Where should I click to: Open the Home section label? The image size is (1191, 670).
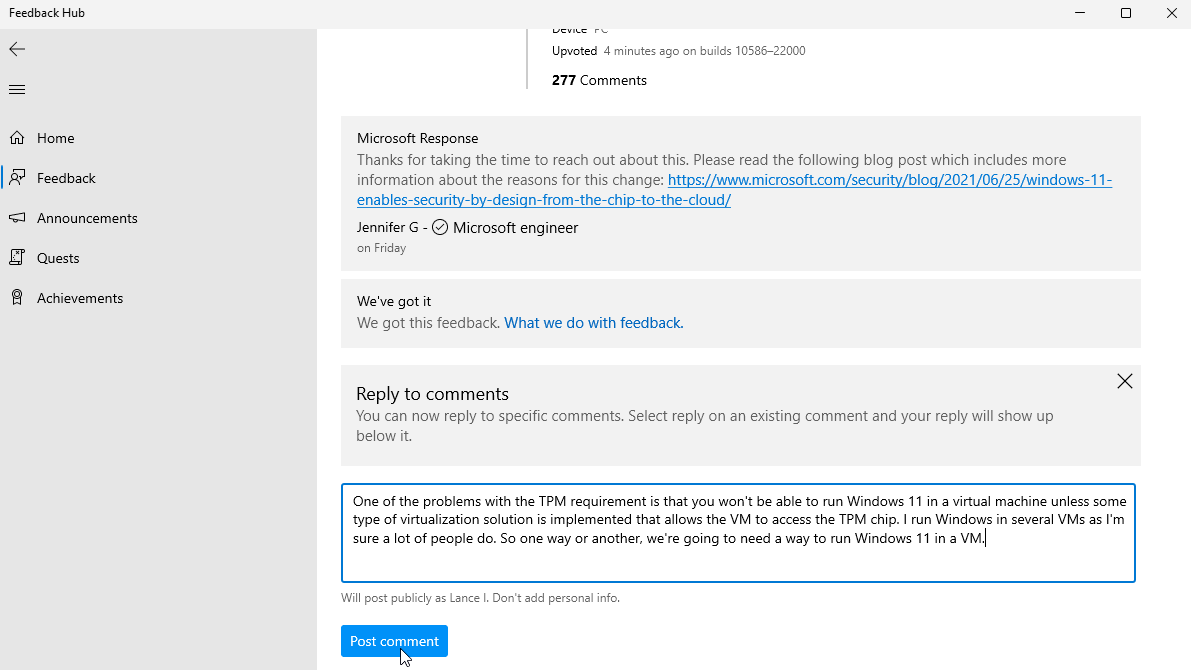pyautogui.click(x=55, y=138)
